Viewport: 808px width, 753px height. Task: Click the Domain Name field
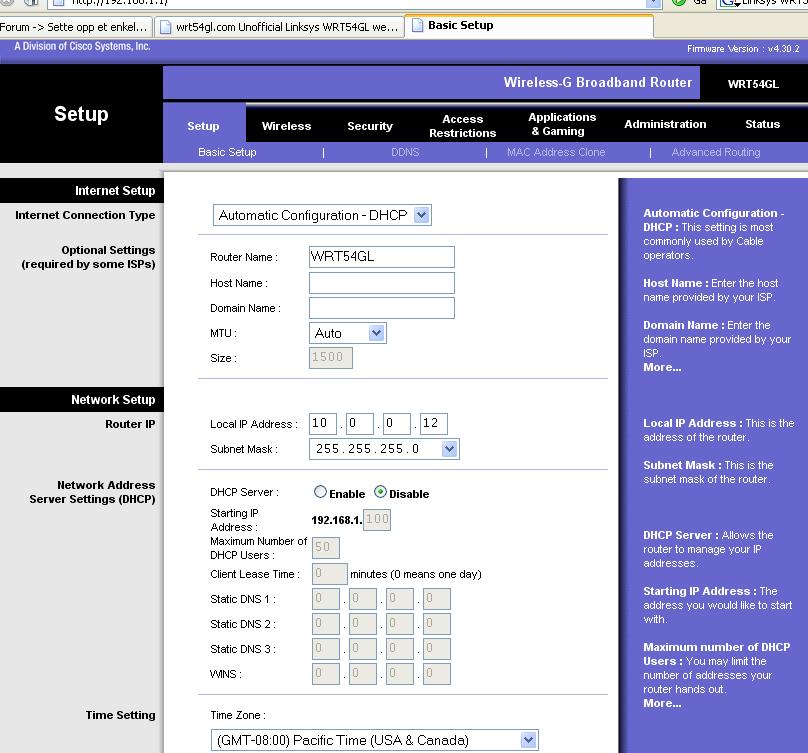pyautogui.click(x=382, y=308)
